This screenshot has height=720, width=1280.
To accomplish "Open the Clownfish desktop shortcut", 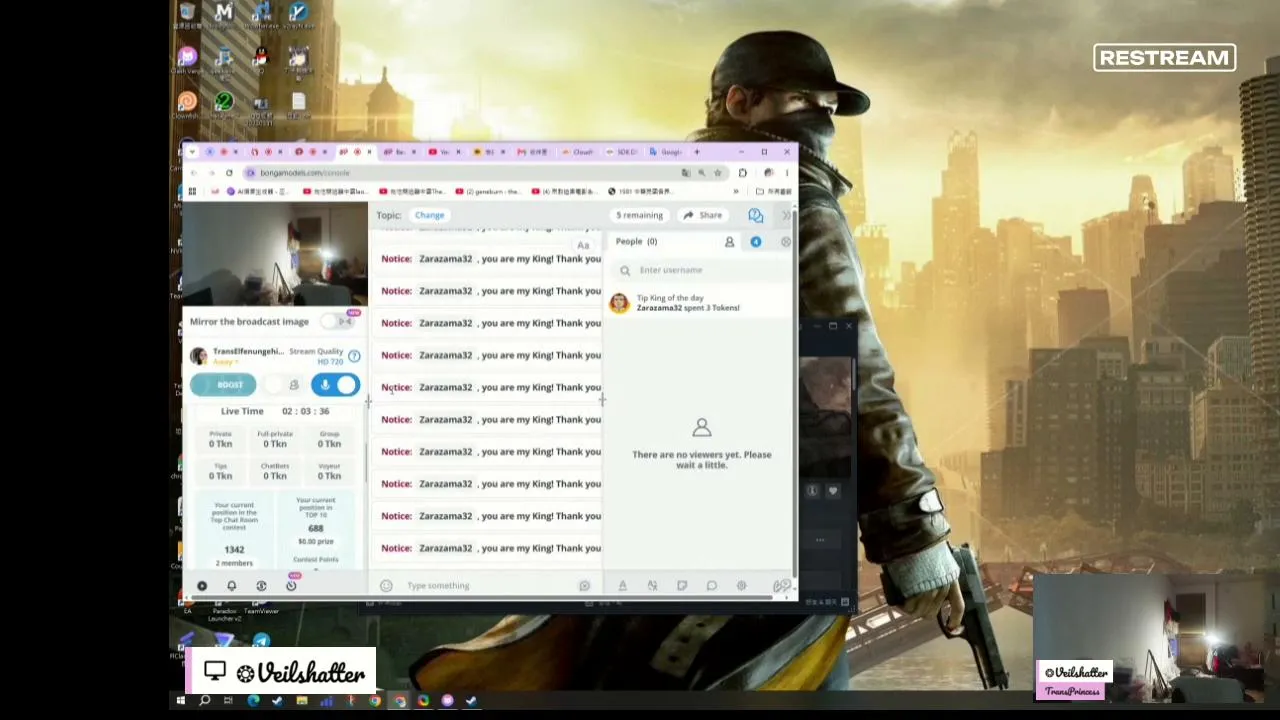I will (x=187, y=105).
